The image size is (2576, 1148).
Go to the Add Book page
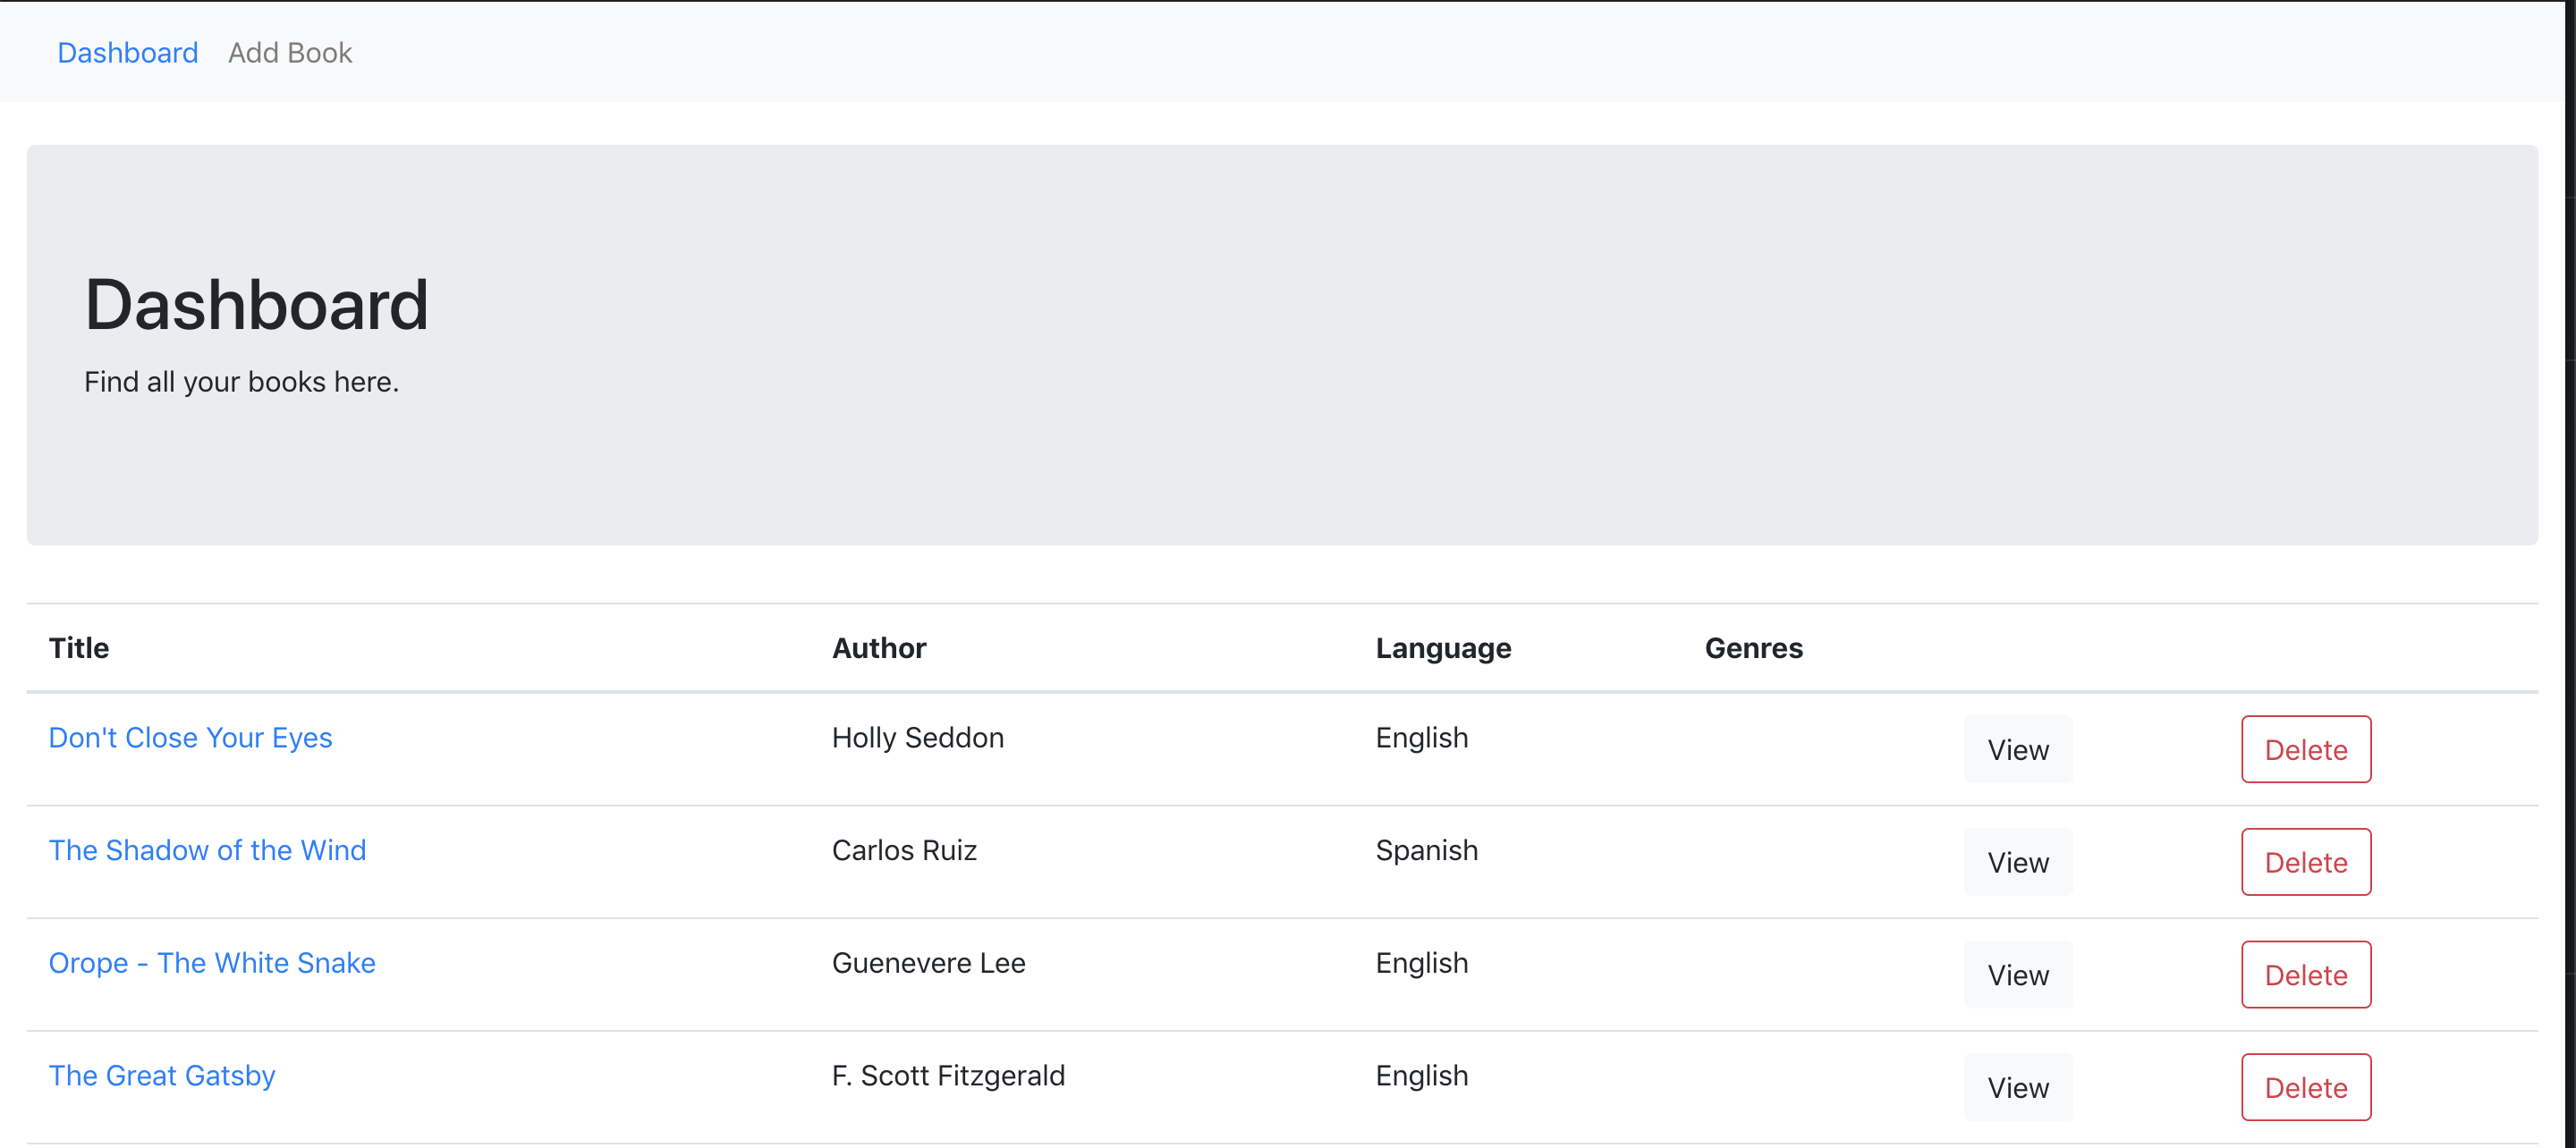[x=290, y=53]
